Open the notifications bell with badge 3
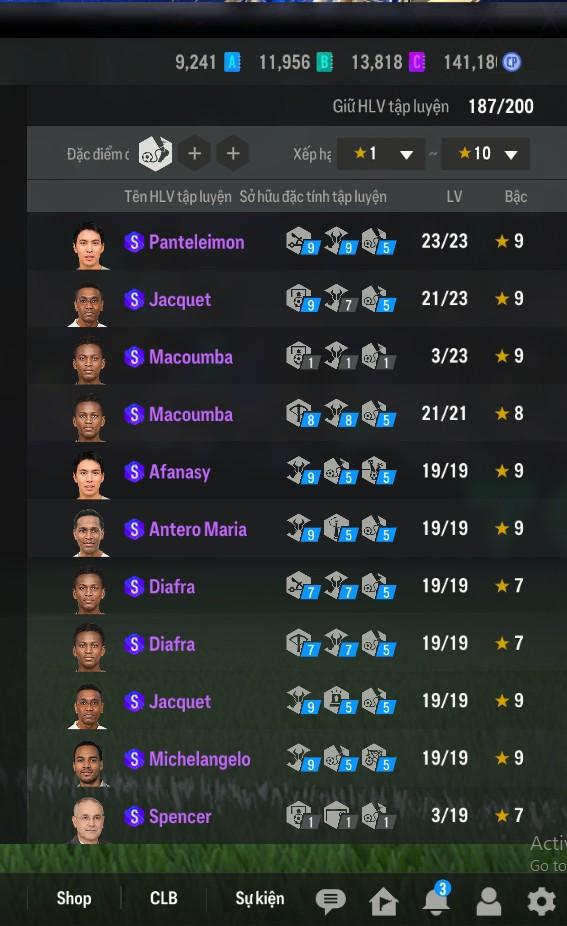The image size is (567, 926). tap(436, 898)
